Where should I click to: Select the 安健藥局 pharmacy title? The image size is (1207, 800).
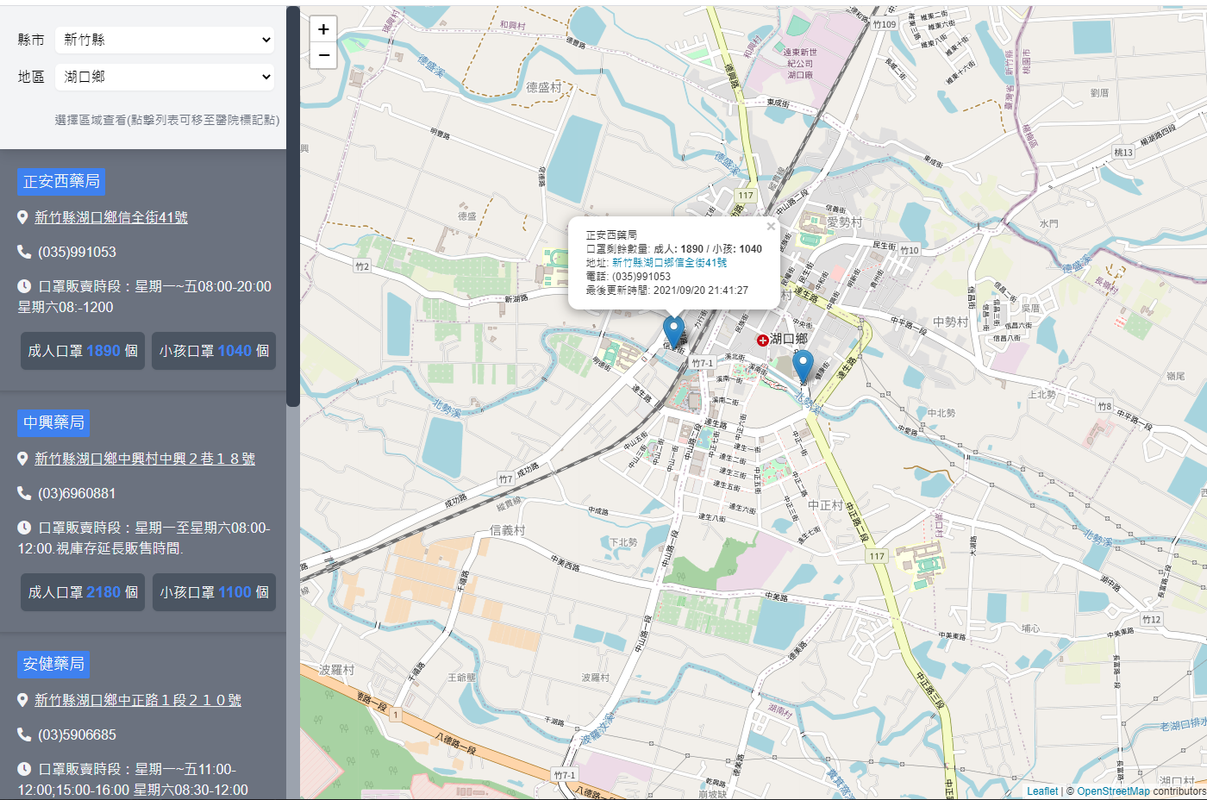[54, 664]
